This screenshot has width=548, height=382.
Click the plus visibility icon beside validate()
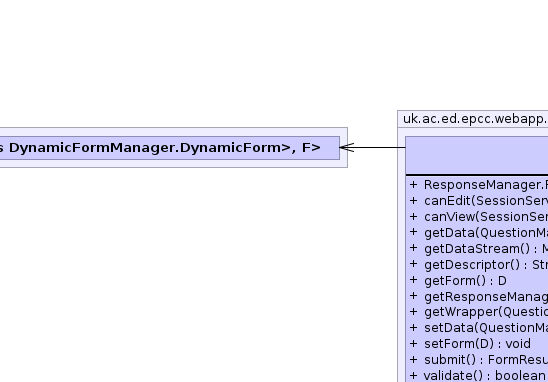coord(413,375)
